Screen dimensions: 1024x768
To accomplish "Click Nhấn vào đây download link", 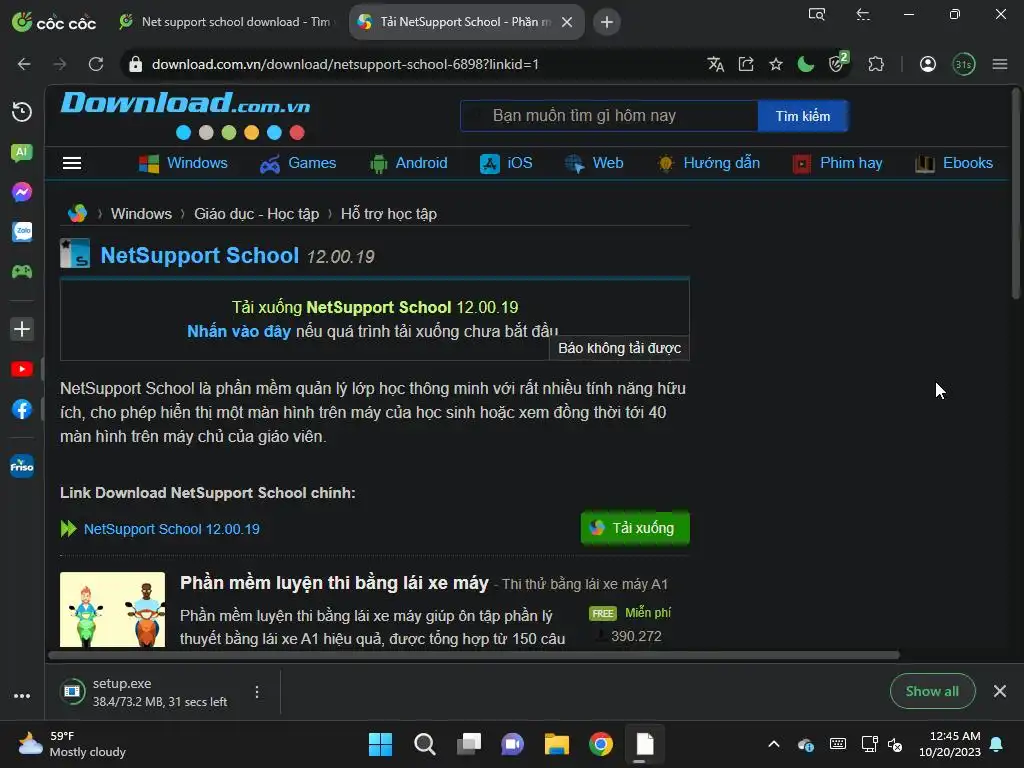I will (239, 331).
